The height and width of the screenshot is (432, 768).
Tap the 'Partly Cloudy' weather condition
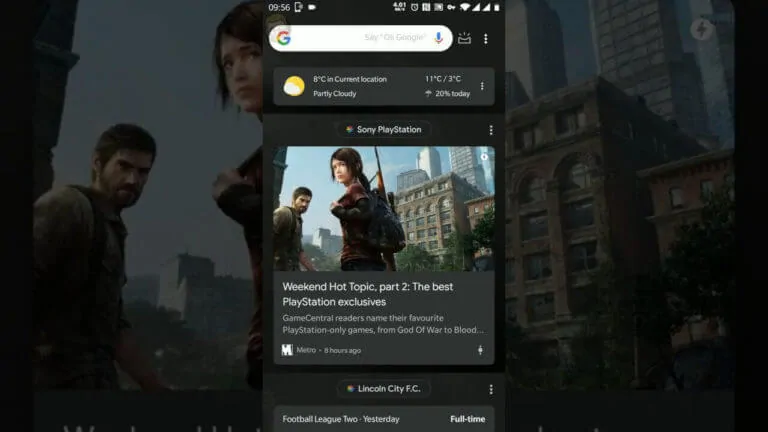coord(335,94)
